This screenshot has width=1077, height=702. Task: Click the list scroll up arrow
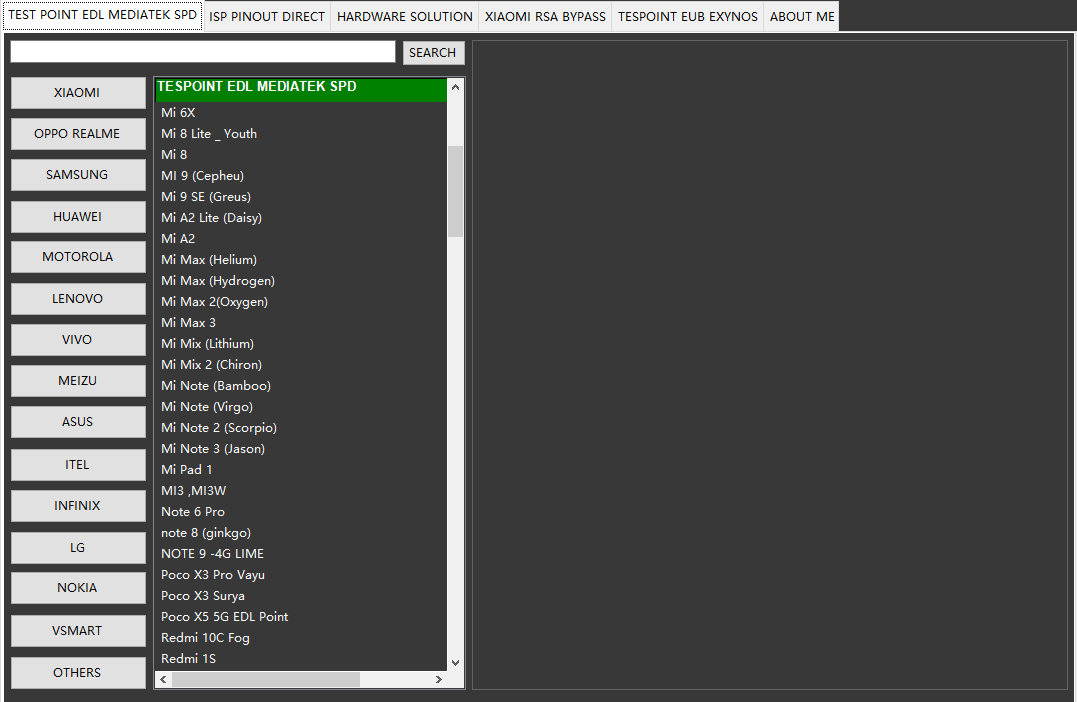(x=456, y=87)
